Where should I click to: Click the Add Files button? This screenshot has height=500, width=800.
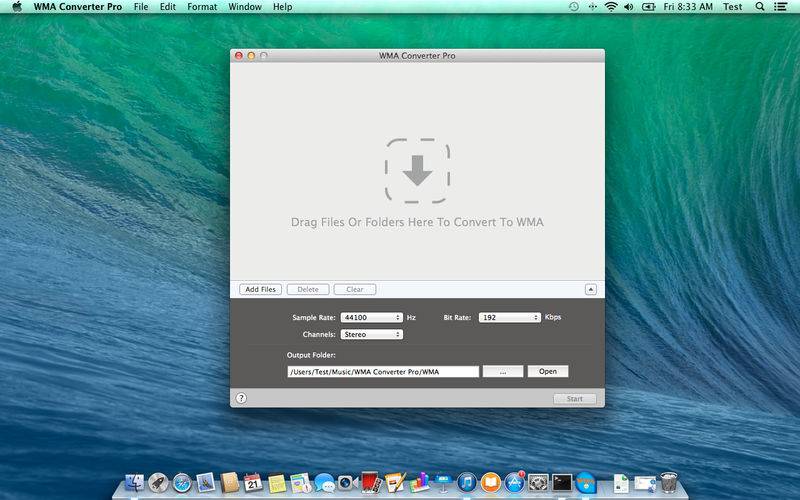click(x=260, y=289)
